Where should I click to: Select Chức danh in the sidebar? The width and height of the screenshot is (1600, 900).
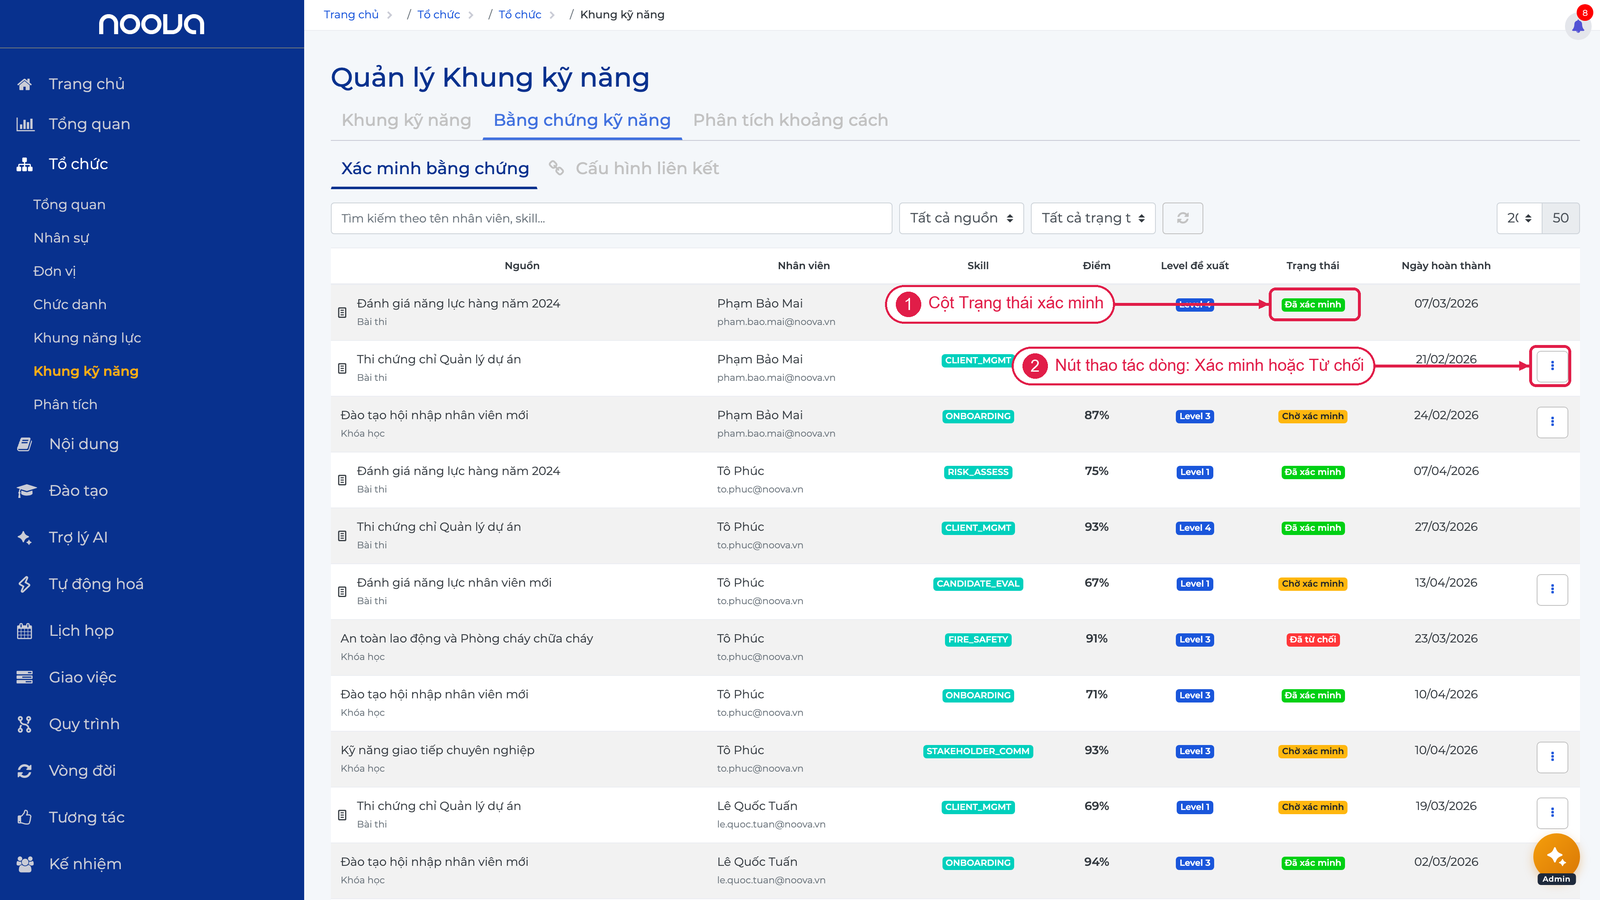coord(70,304)
